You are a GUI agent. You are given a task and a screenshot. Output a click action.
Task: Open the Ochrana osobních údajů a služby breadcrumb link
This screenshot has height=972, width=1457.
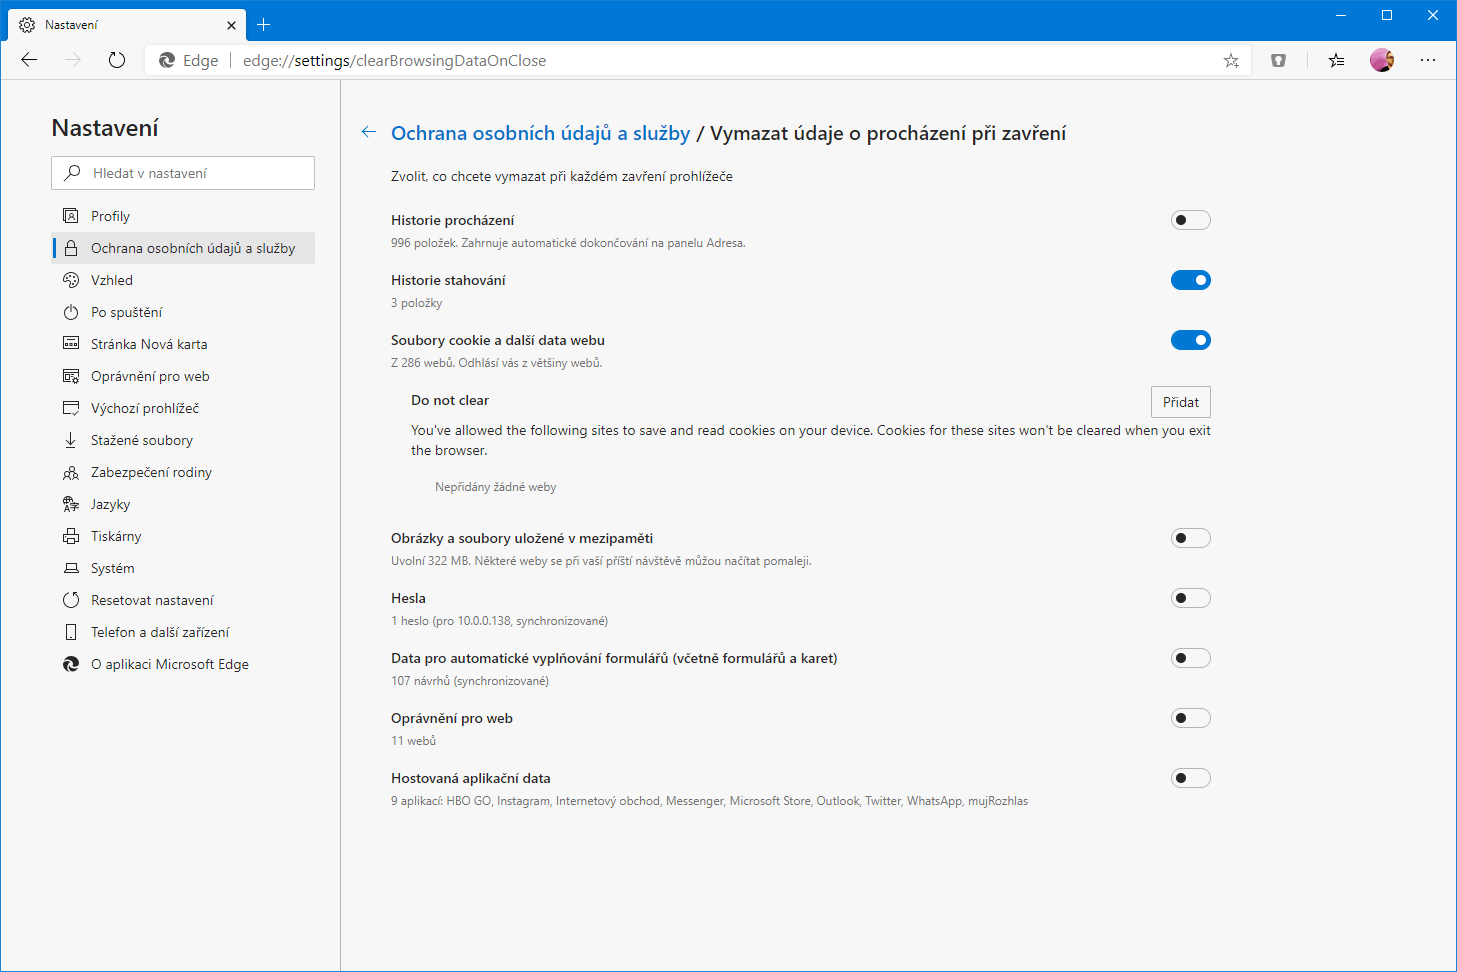(x=540, y=133)
